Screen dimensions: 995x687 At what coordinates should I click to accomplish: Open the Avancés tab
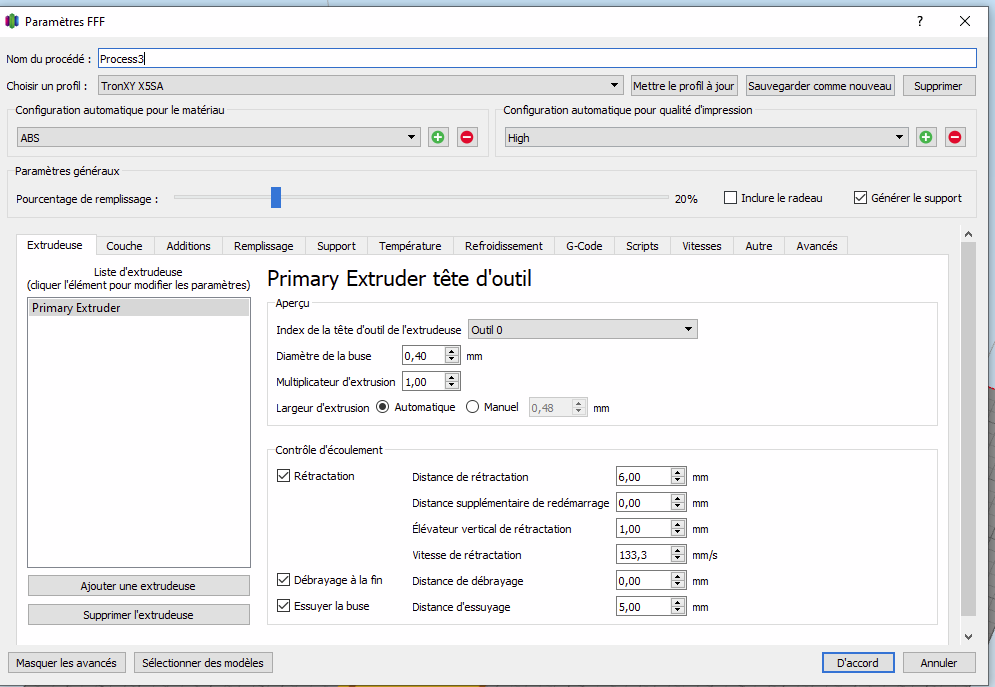pos(817,245)
